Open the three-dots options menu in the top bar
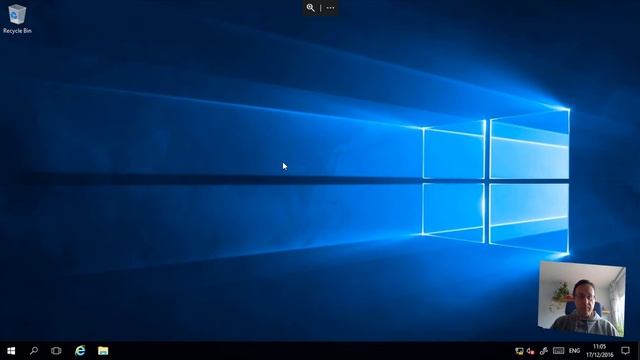 tap(330, 8)
